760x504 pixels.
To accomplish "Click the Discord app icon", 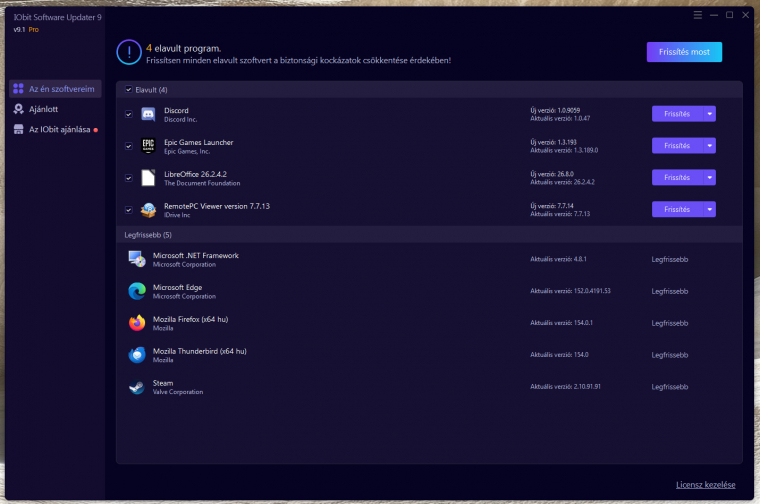I will (148, 114).
